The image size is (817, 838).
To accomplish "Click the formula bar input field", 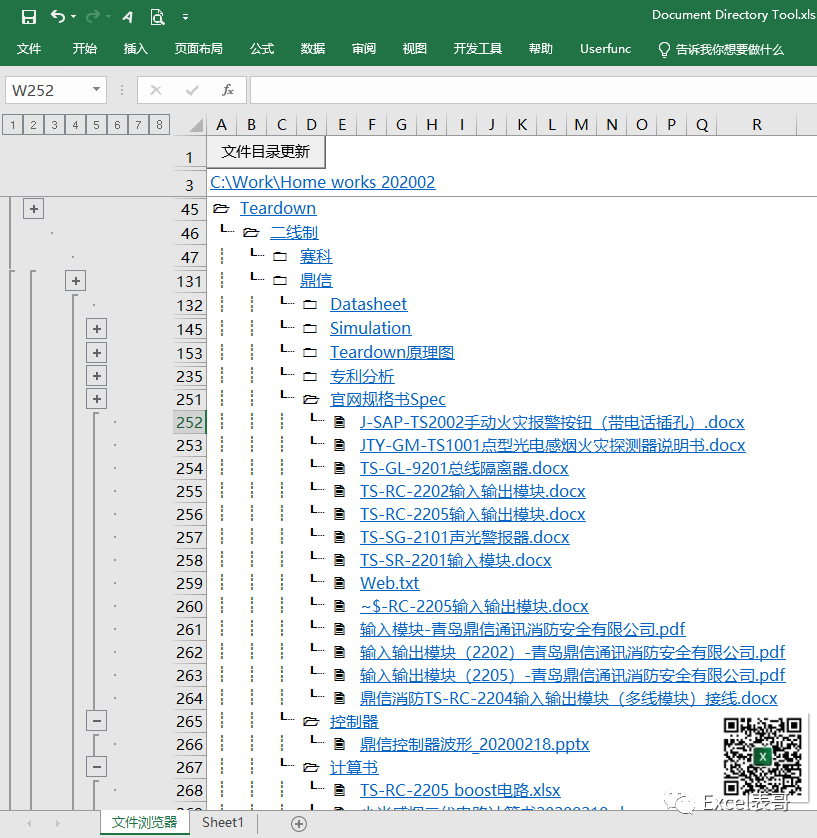I will (x=533, y=90).
